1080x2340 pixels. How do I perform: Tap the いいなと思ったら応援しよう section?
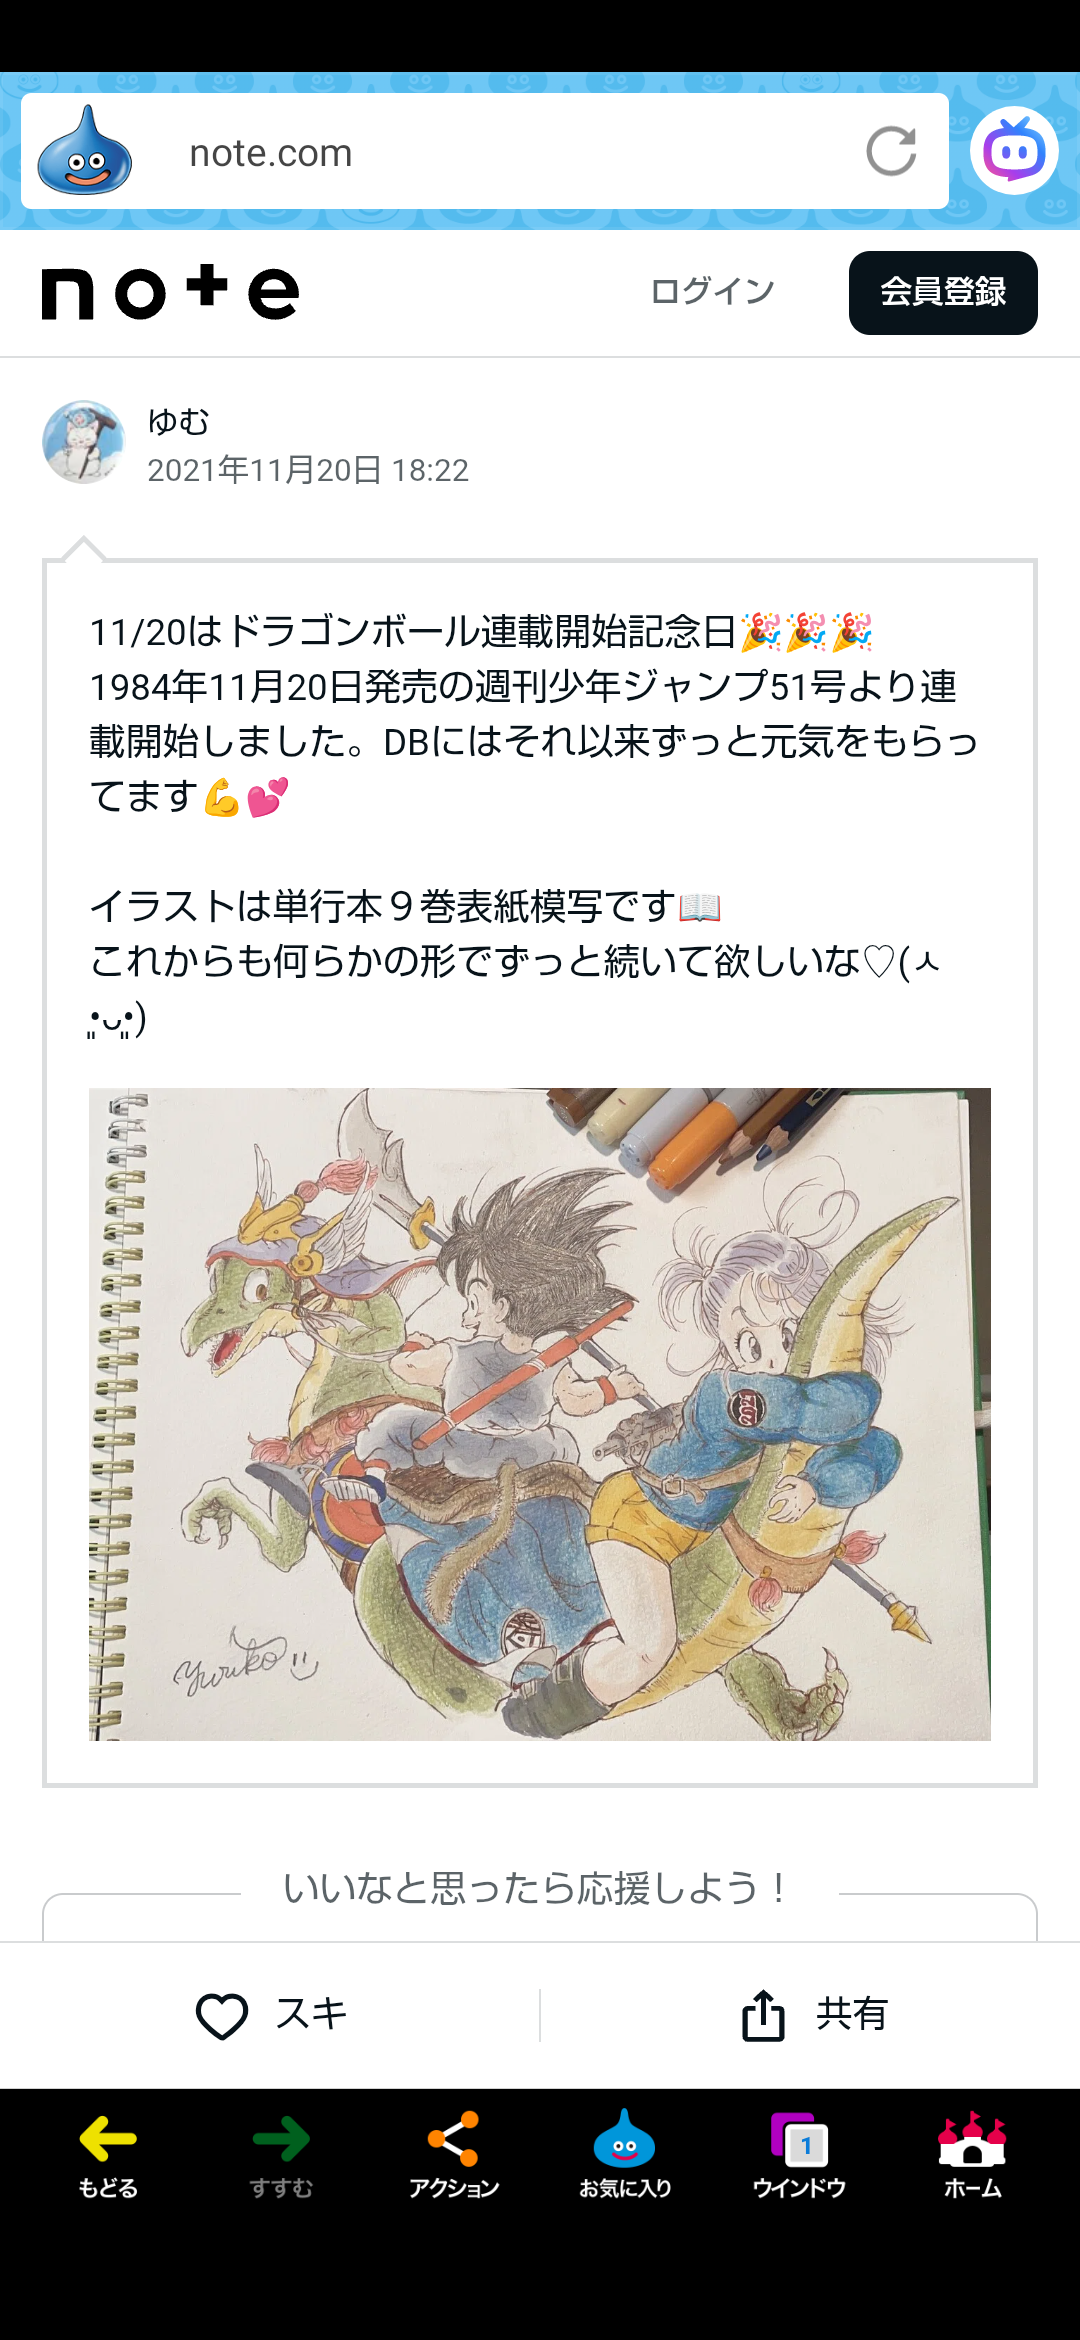coord(540,1889)
